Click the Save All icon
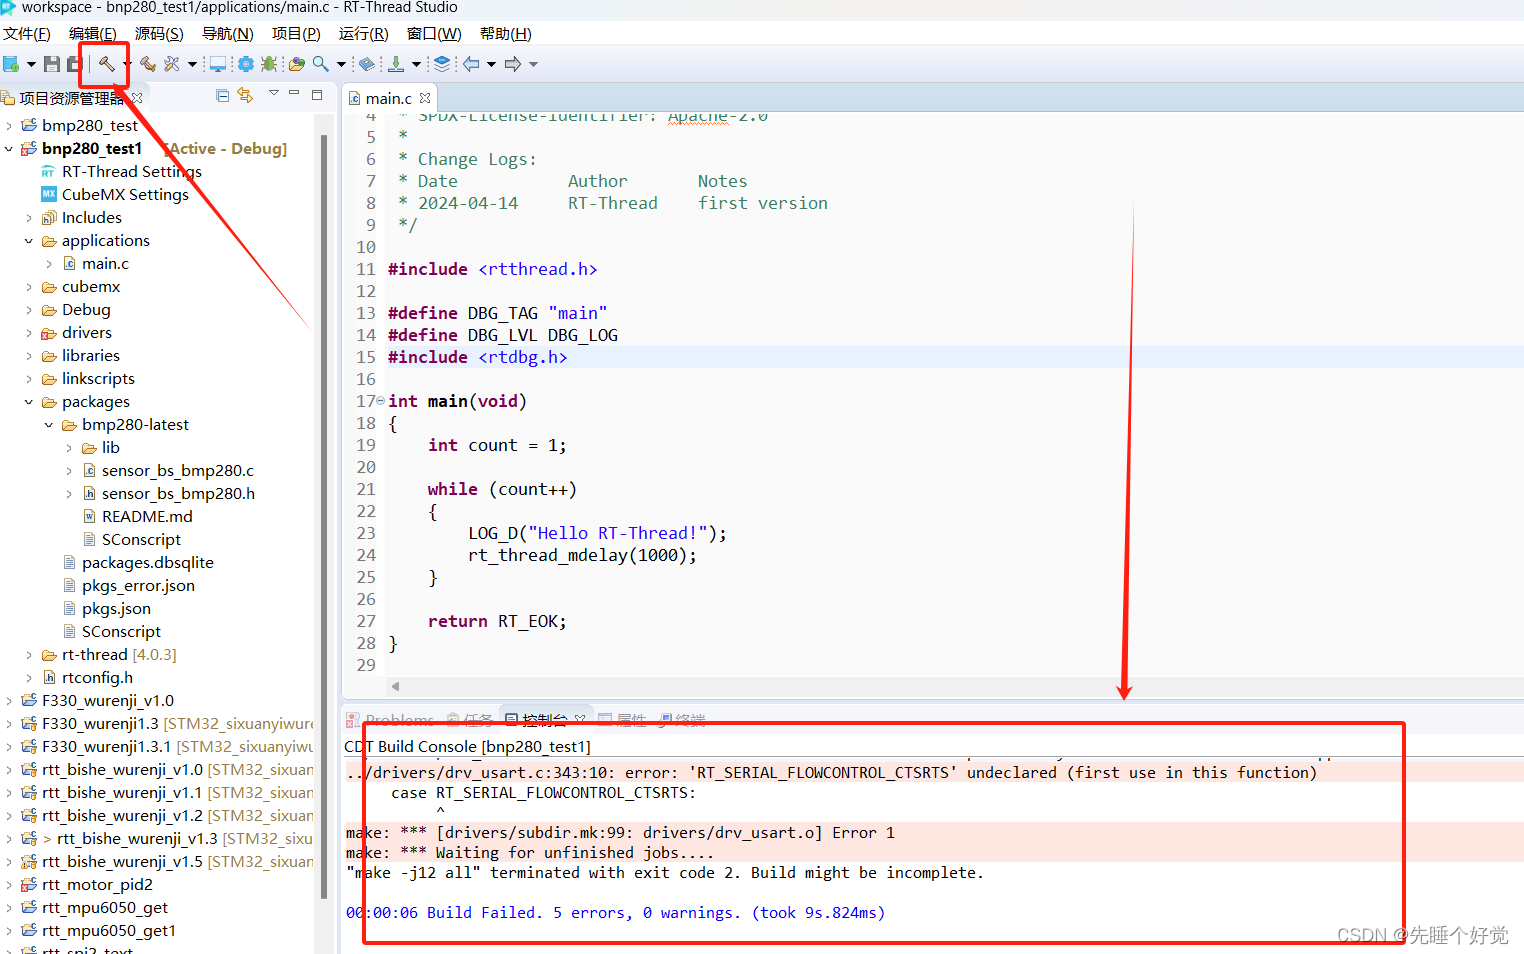This screenshot has width=1524, height=954. point(73,64)
